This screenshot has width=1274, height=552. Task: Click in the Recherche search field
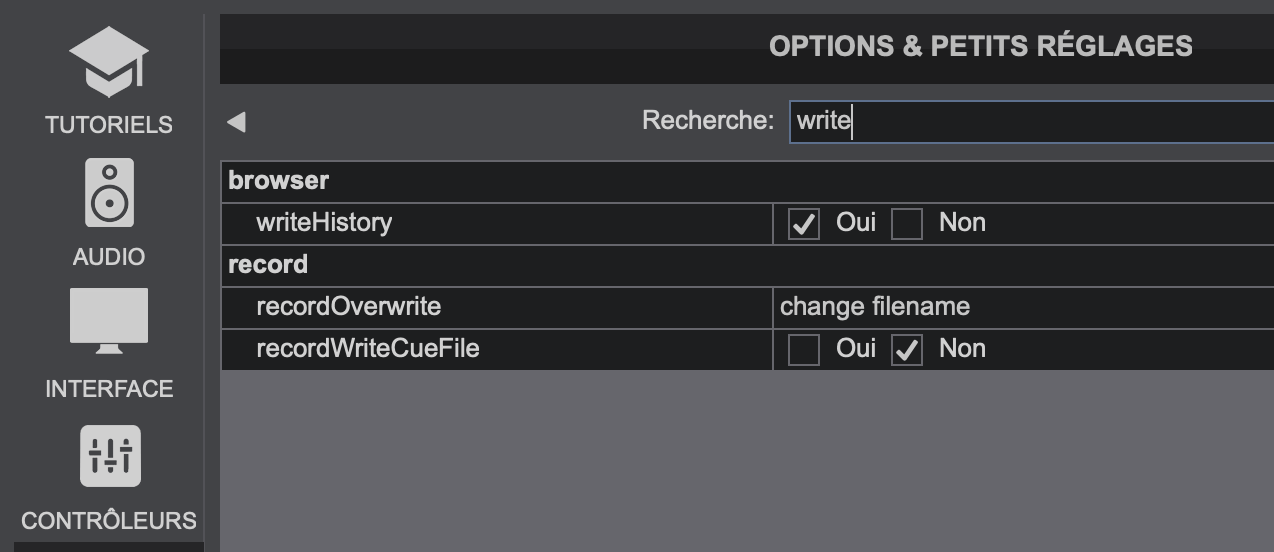[1030, 122]
